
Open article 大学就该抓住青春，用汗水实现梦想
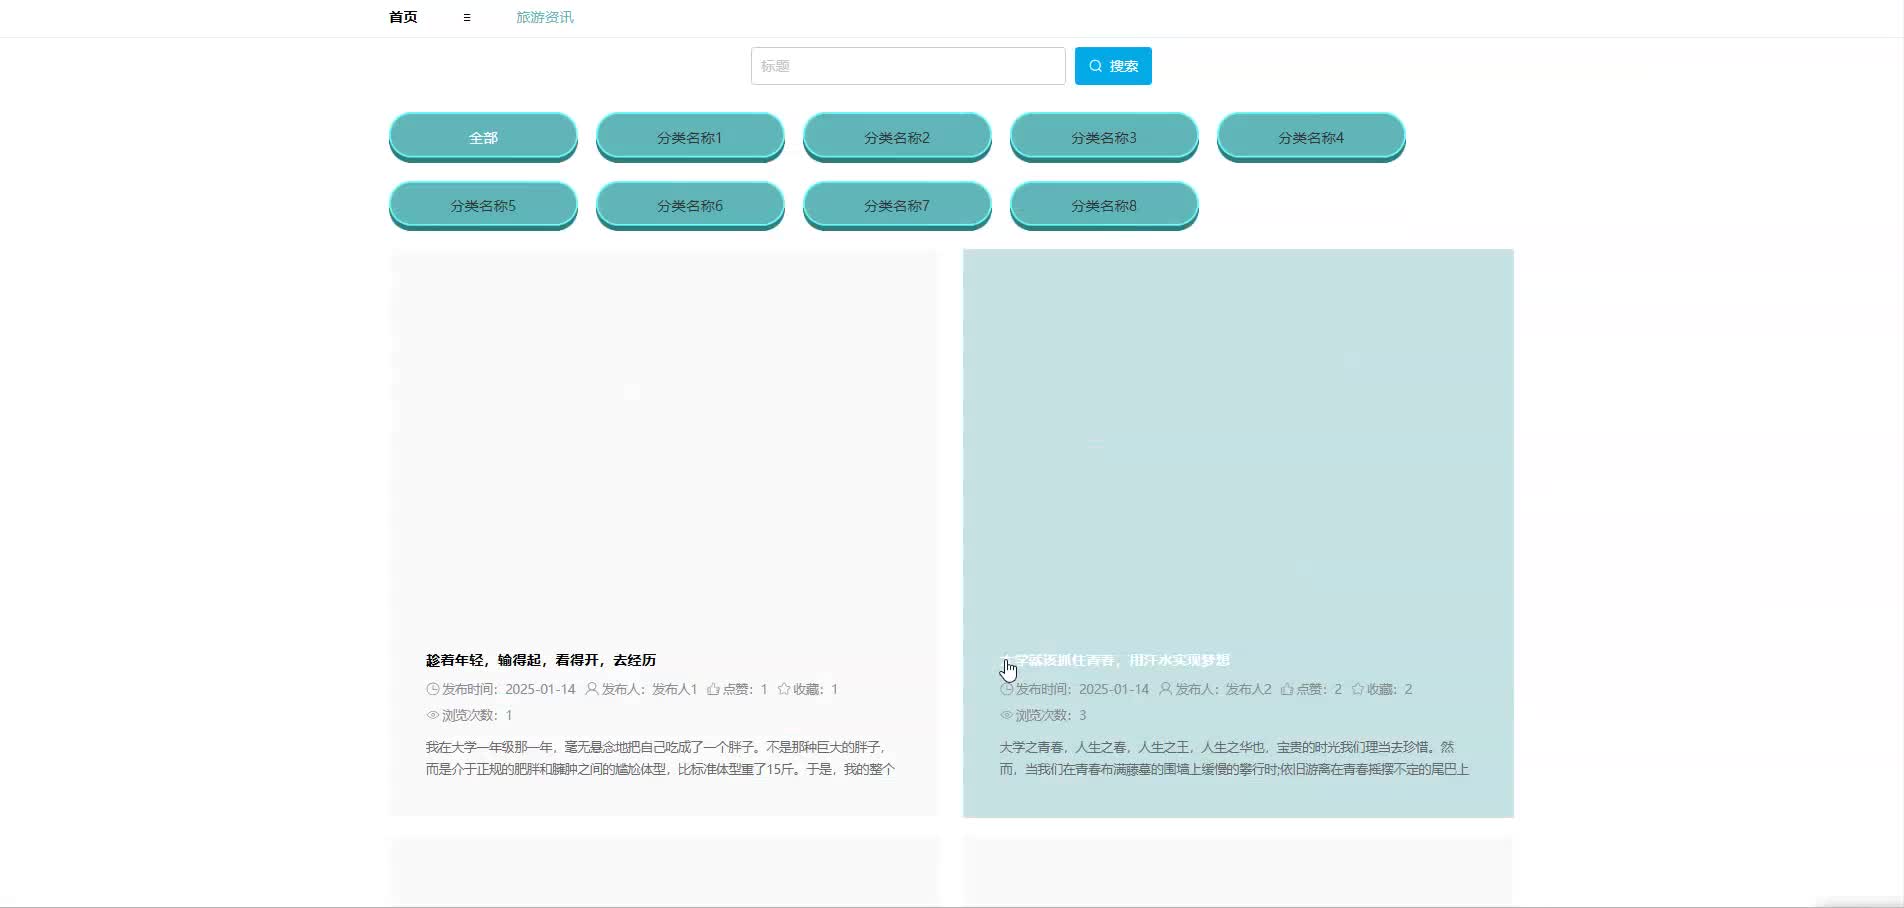click(x=1115, y=660)
